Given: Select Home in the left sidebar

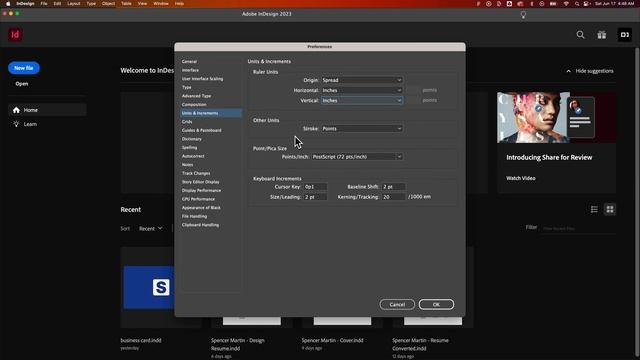Looking at the screenshot, I should pyautogui.click(x=47, y=110).
